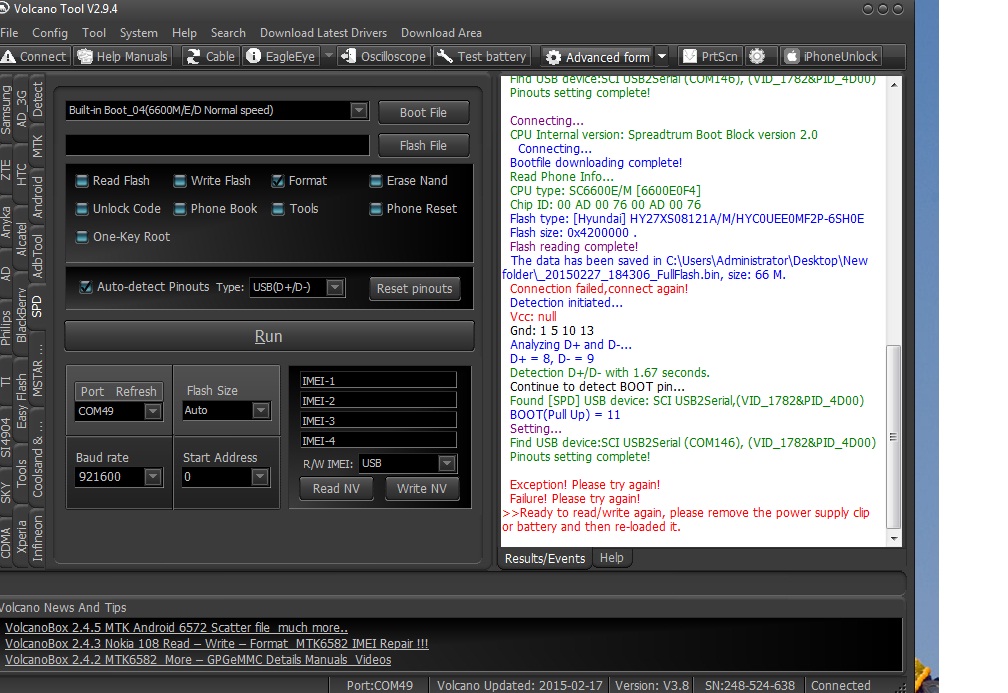Expand the Advanced form dropdown arrow
Viewport: 1008px width, 693px height.
click(662, 57)
